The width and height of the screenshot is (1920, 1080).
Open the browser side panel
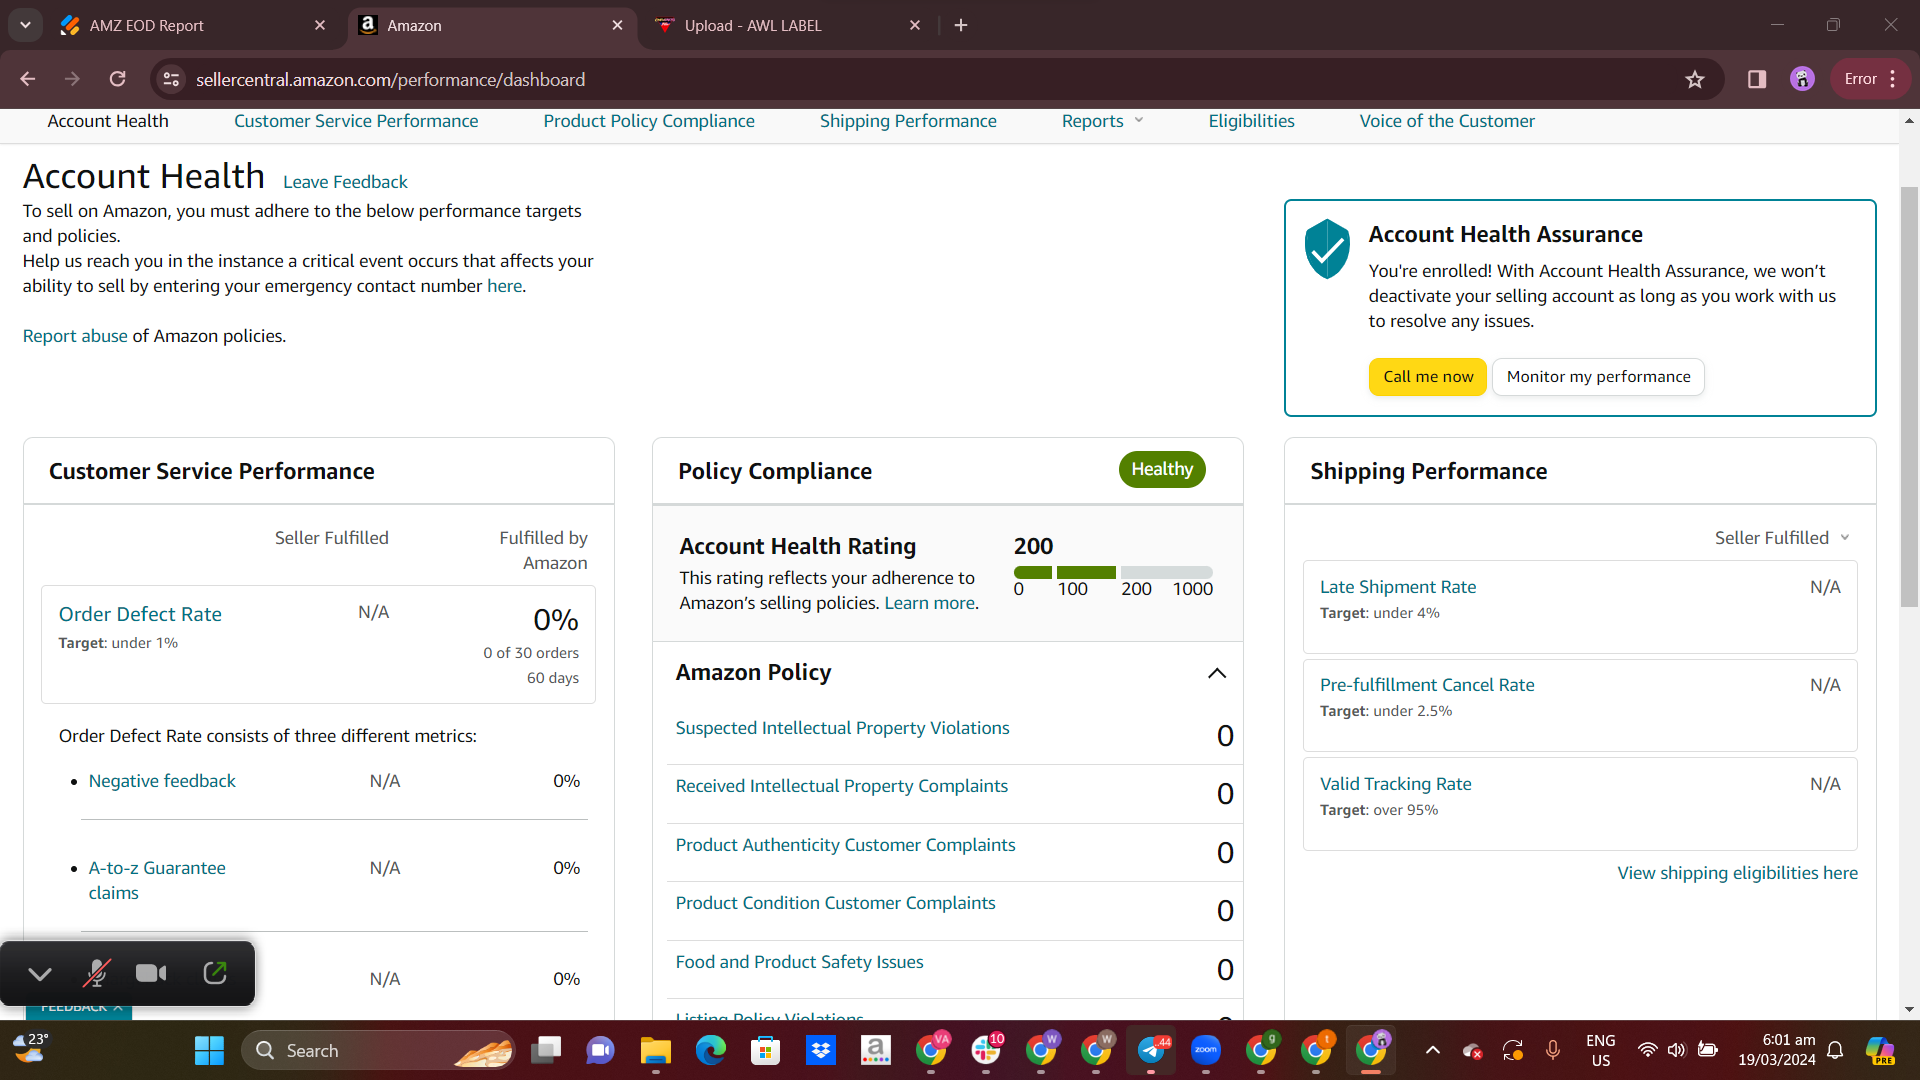pos(1757,79)
